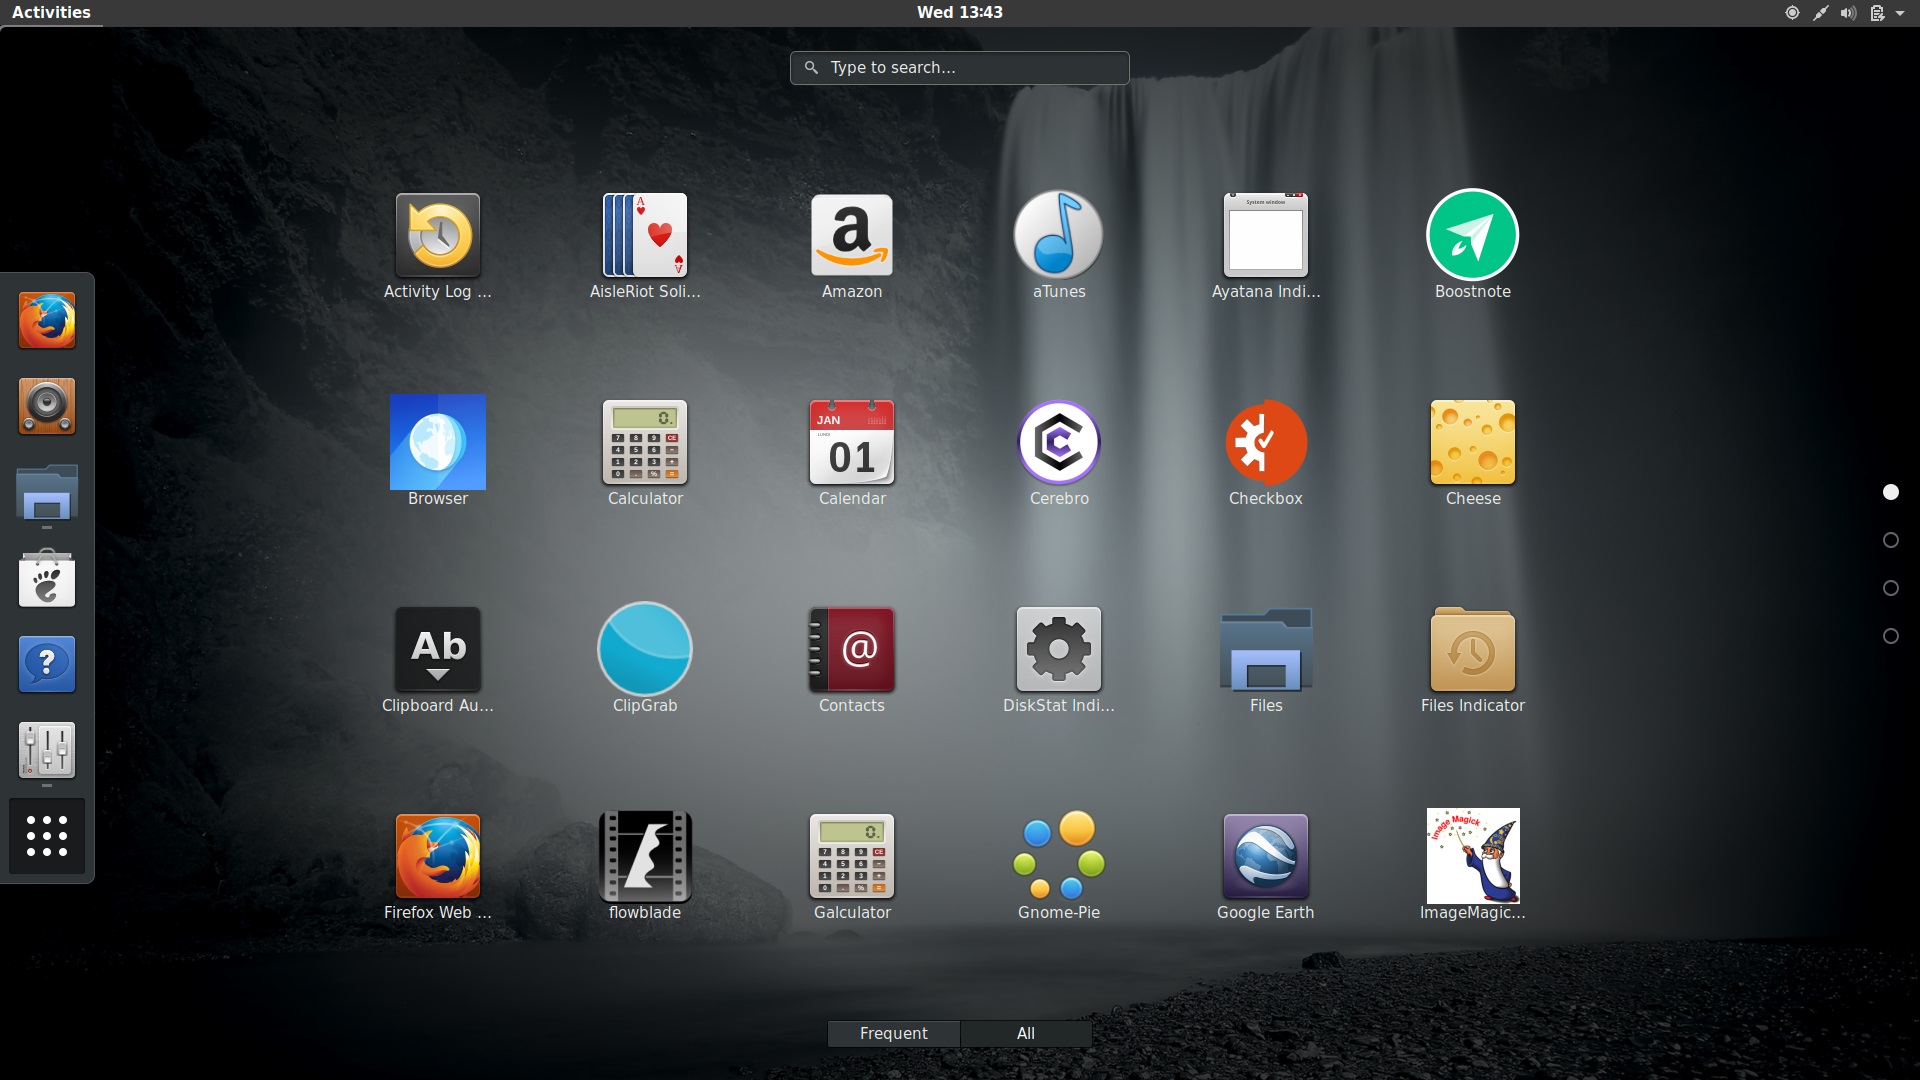Start AisleRiot Solitaire
The height and width of the screenshot is (1080, 1920).
coord(644,235)
